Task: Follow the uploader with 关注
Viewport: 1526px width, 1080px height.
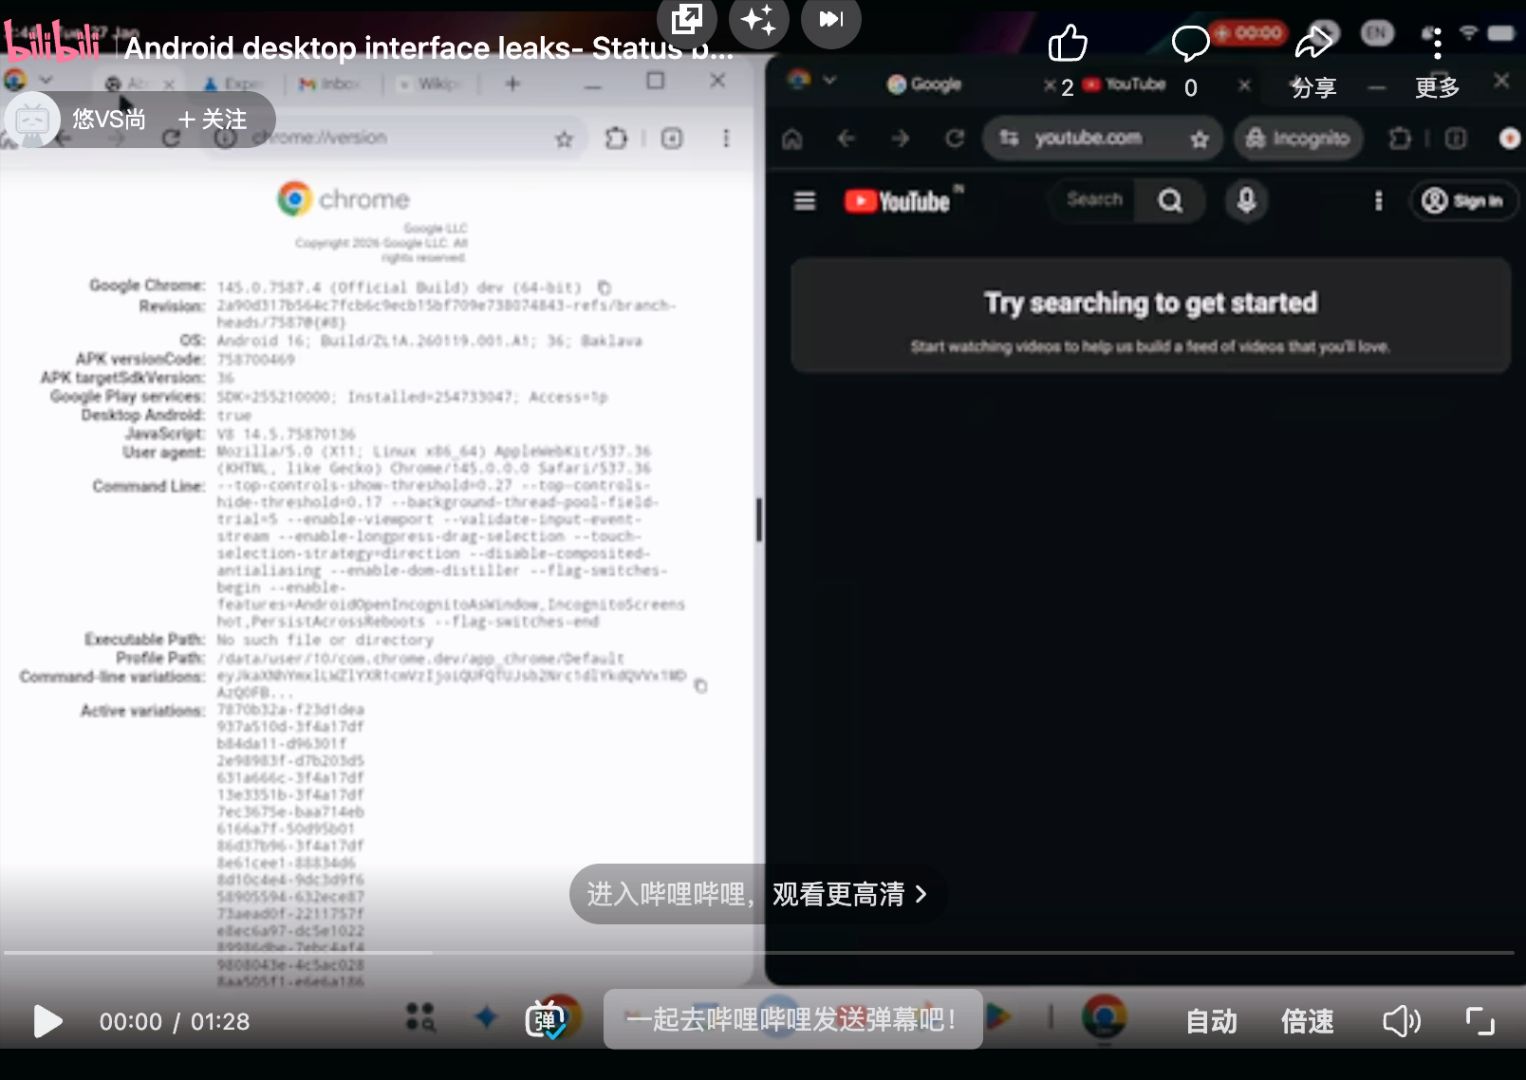Action: click(212, 120)
